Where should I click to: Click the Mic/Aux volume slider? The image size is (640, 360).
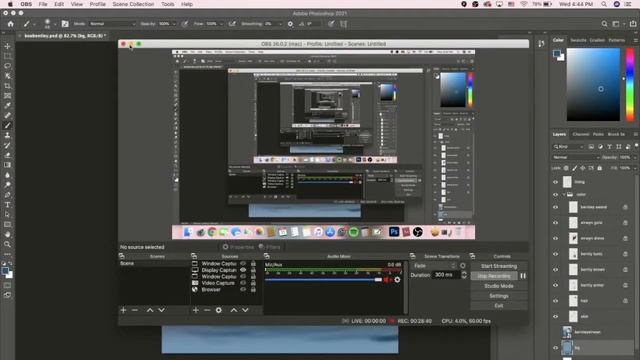pos(323,280)
